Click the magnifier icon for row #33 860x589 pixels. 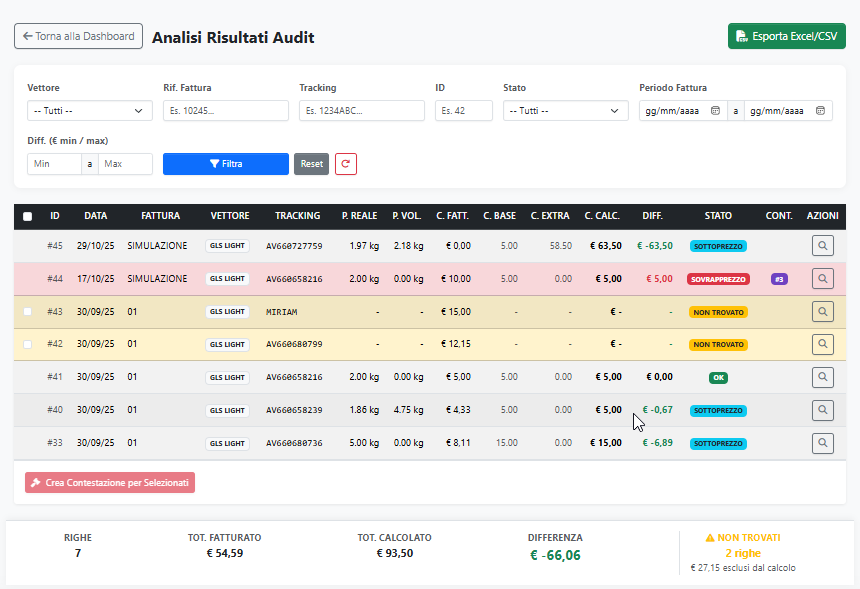(823, 442)
